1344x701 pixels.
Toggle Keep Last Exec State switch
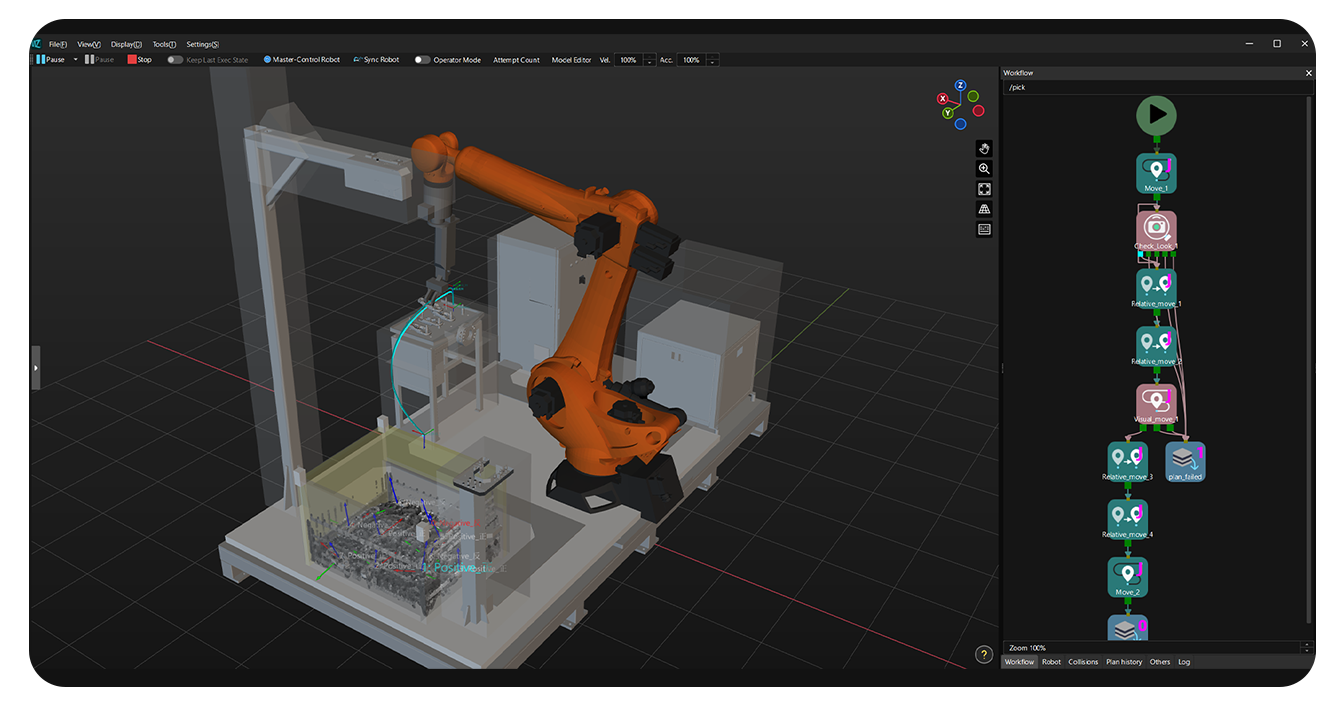pyautogui.click(x=175, y=60)
